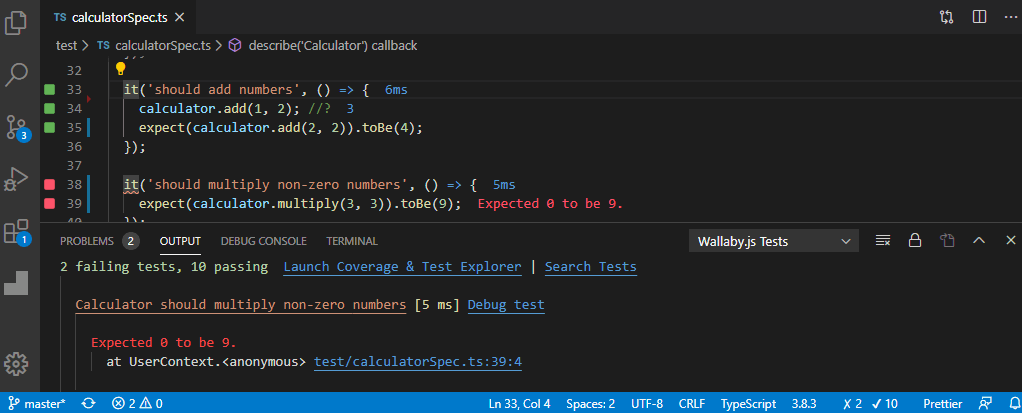Open Source Control with 3 changes
The width and height of the screenshot is (1022, 413).
(17, 127)
